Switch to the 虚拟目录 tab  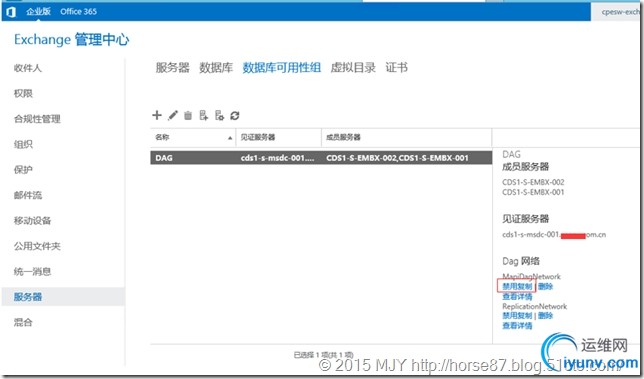click(x=353, y=68)
